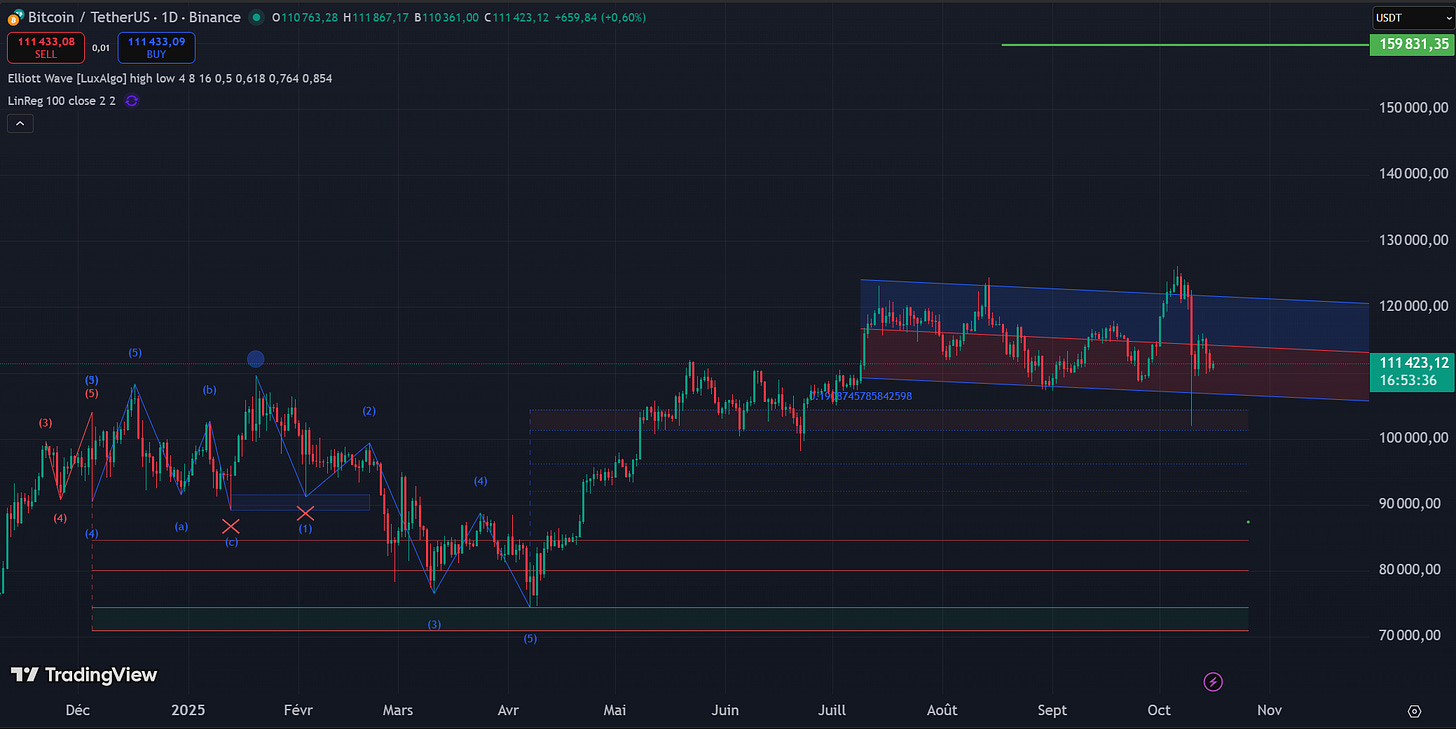Click the blue wave label (2)

pos(369,411)
